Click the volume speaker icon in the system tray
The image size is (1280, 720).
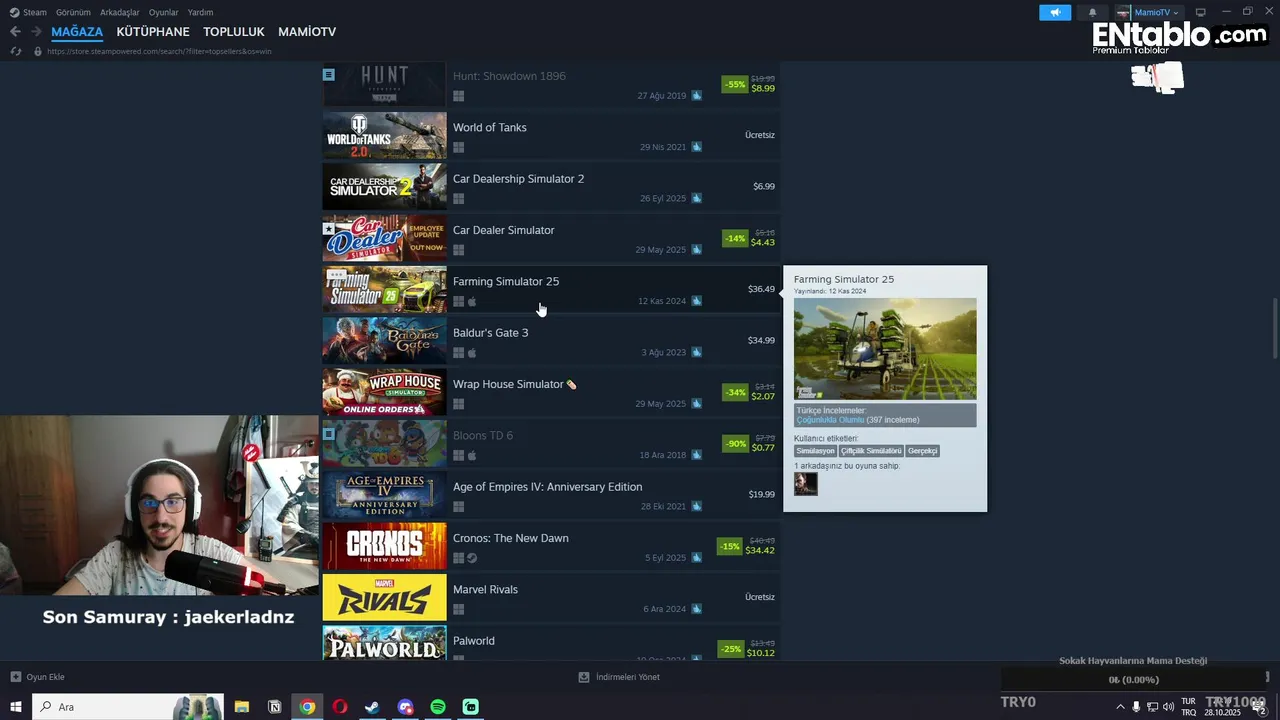point(1168,707)
